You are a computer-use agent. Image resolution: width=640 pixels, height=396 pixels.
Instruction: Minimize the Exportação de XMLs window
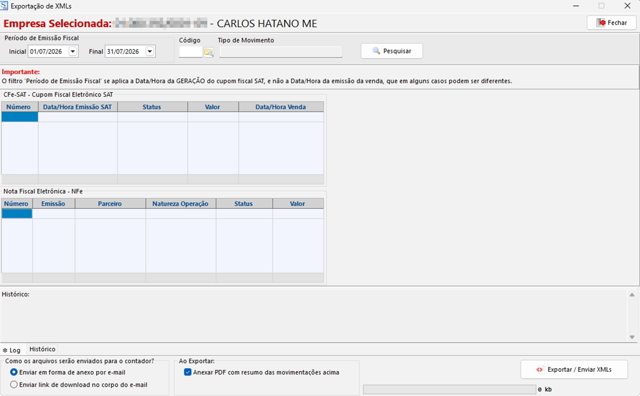click(576, 6)
